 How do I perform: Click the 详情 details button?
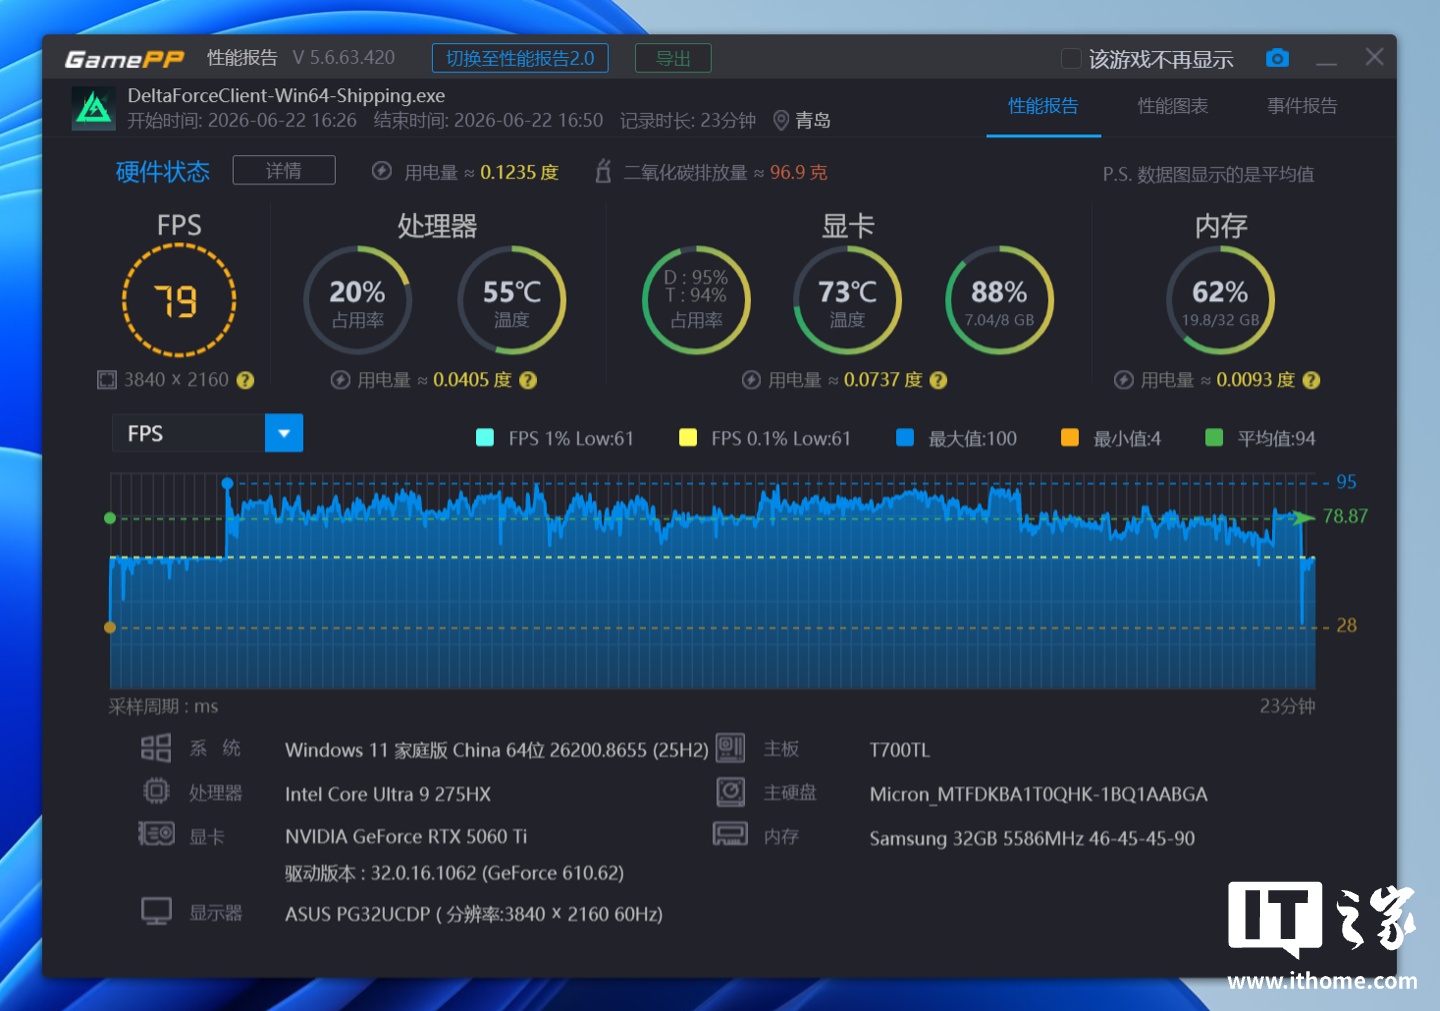click(x=284, y=170)
